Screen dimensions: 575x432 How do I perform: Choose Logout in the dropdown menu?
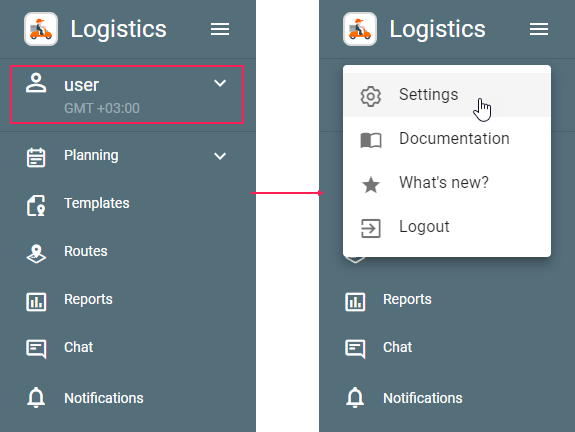[447, 227]
